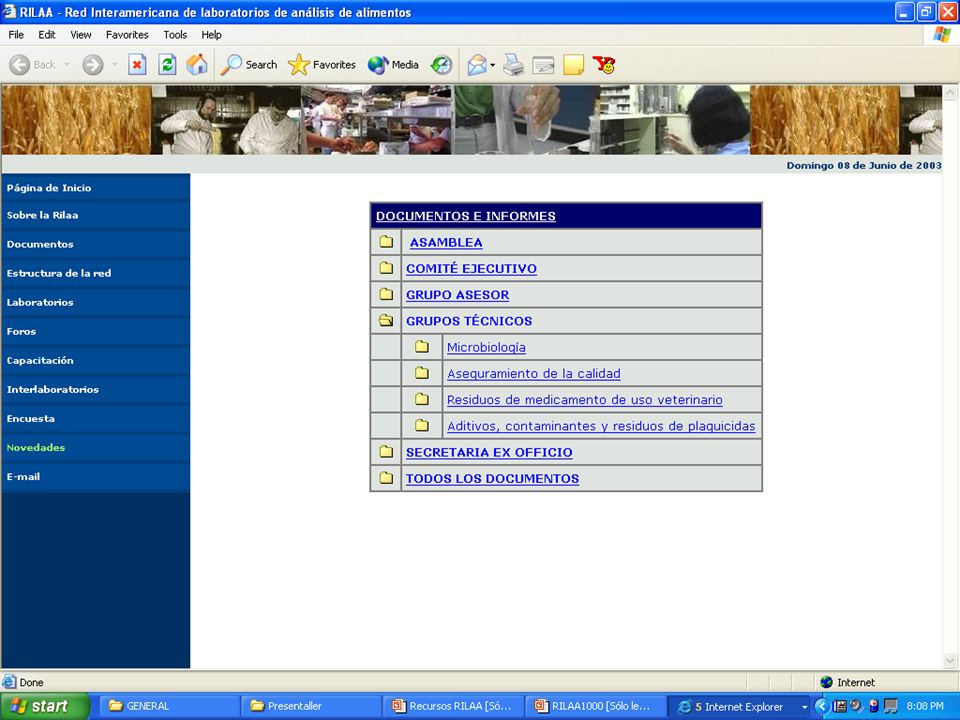Viewport: 960px width, 720px height.
Task: Open Foros sidebar item
Action: (x=21, y=331)
